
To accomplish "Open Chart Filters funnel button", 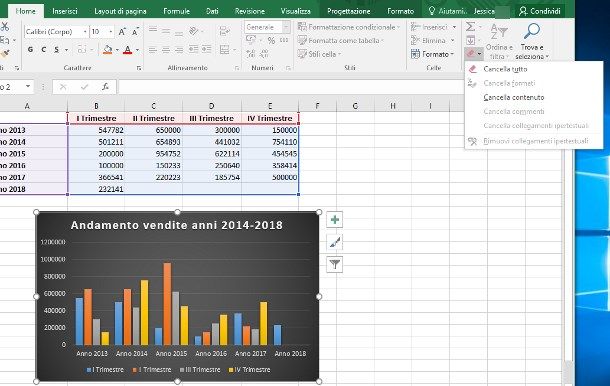I will 335,265.
